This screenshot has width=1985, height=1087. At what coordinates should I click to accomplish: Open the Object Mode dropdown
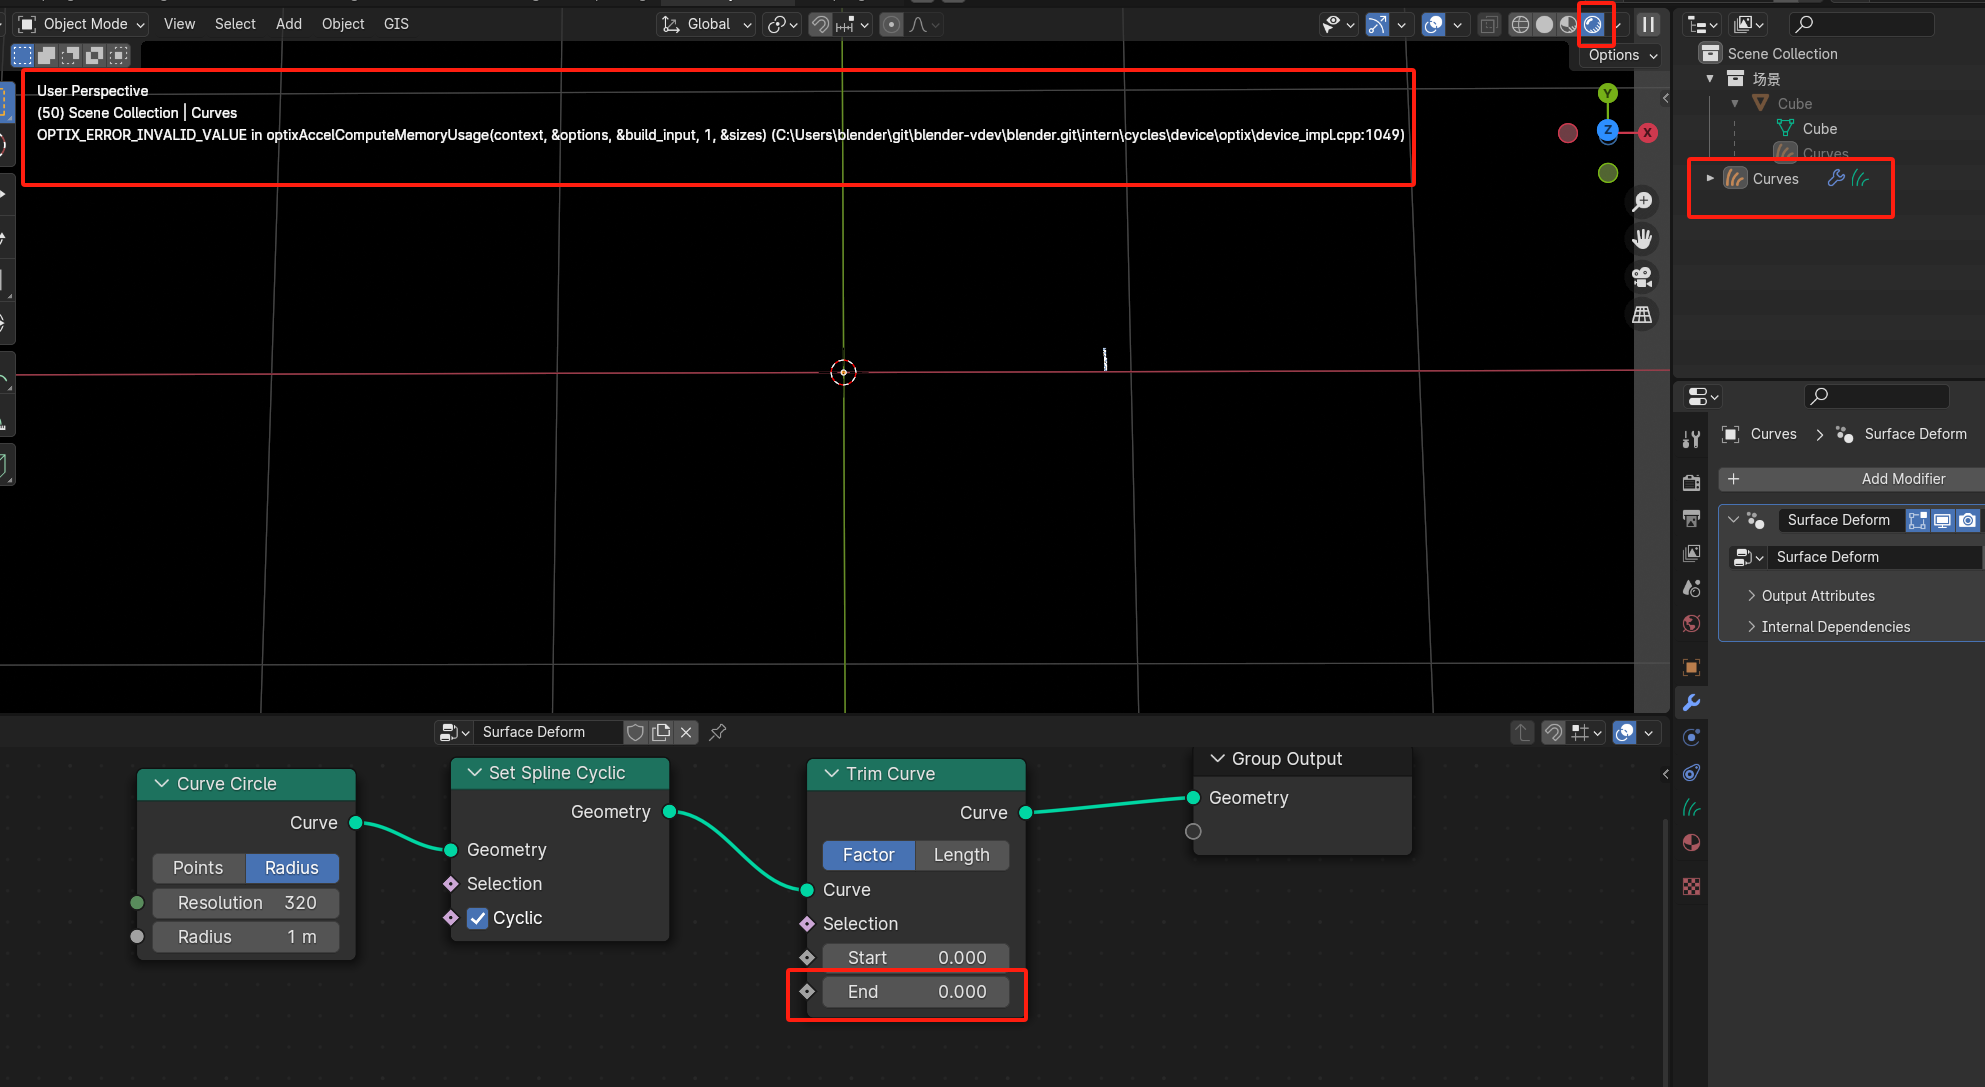83,24
